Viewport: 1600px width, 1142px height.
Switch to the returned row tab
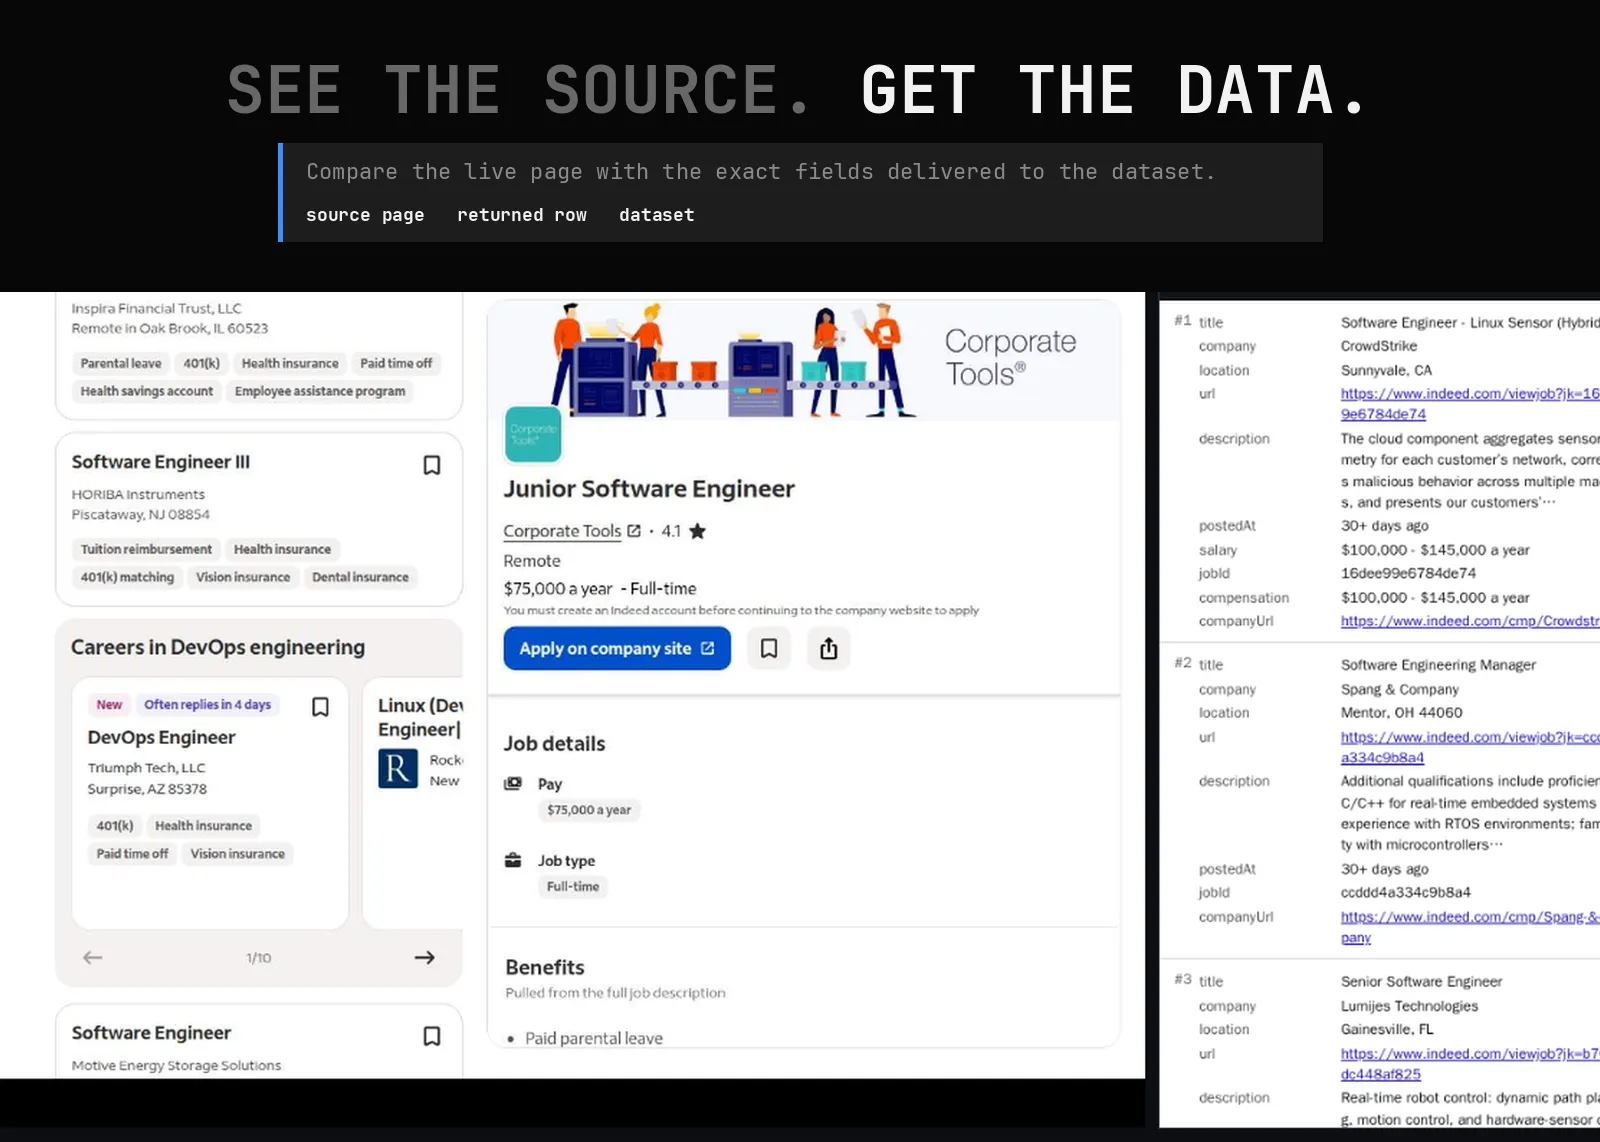[522, 215]
